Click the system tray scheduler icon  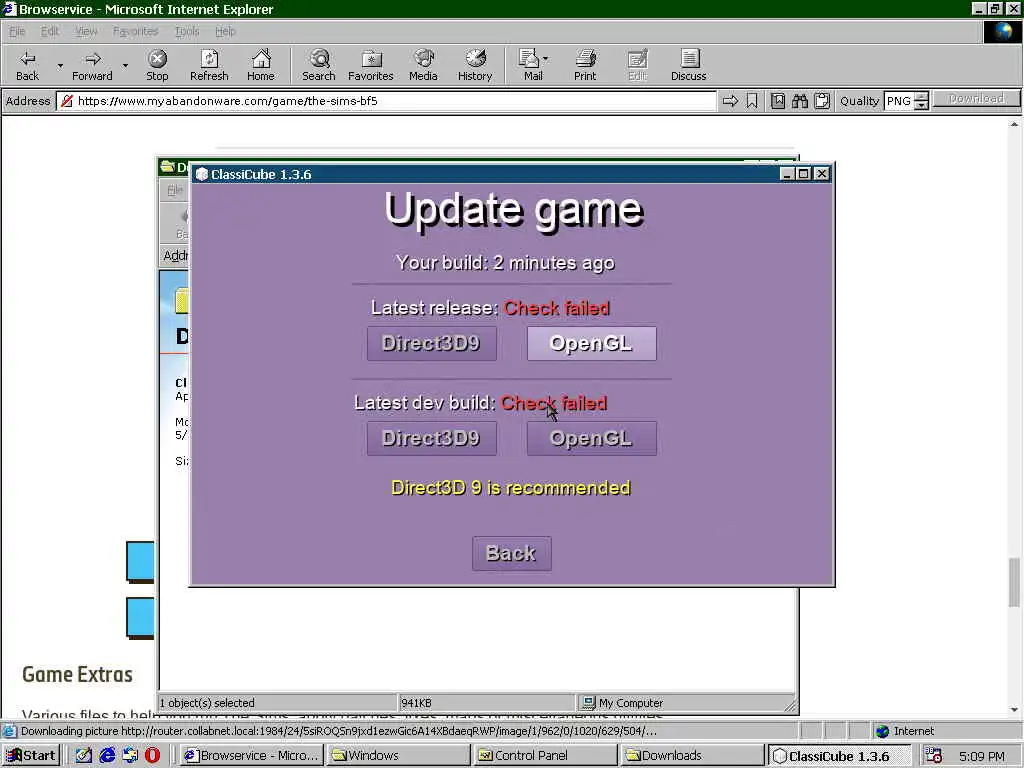click(933, 756)
